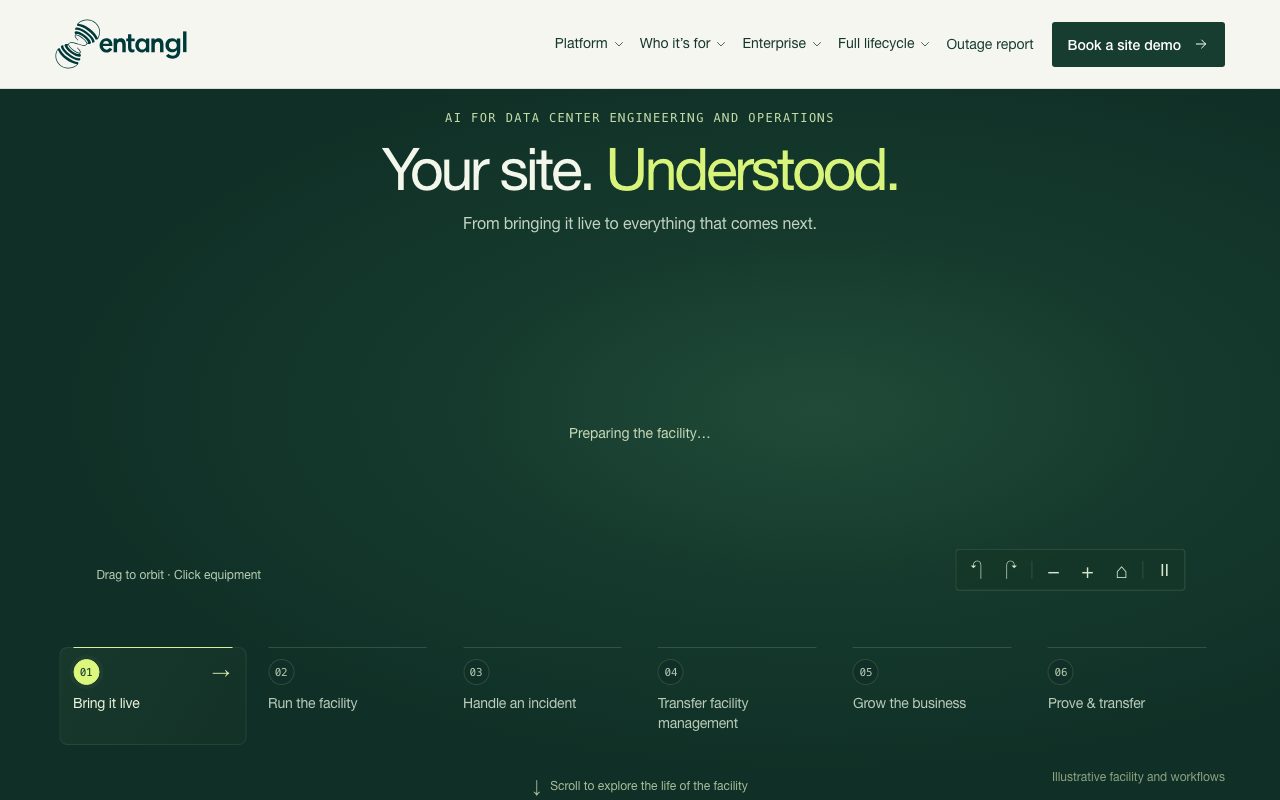Click the Your site. Understood. headline
This screenshot has width=1280, height=800.
pos(640,169)
